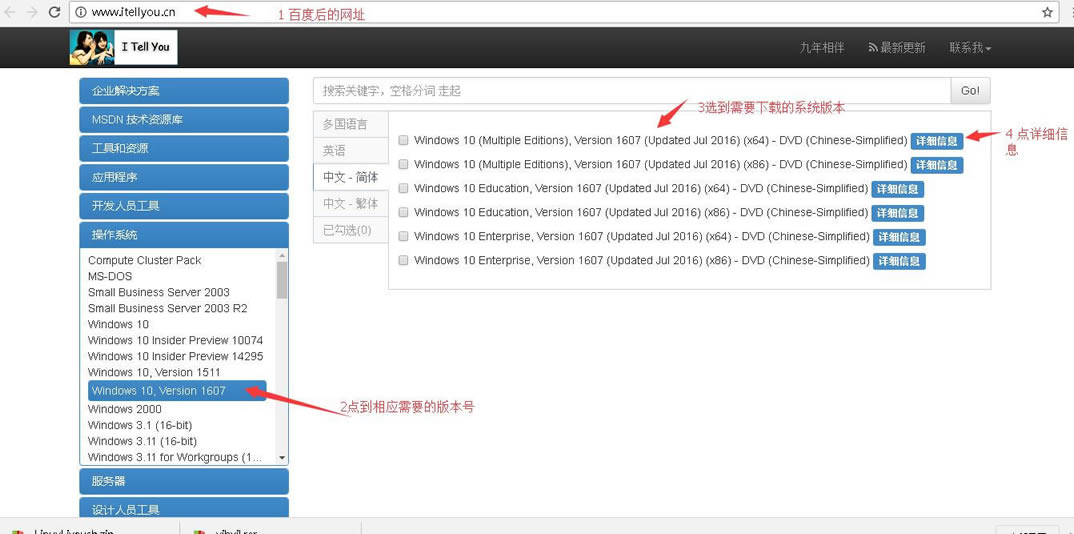
Task: Select the 中文 - 简体 tab
Action: pos(351,177)
